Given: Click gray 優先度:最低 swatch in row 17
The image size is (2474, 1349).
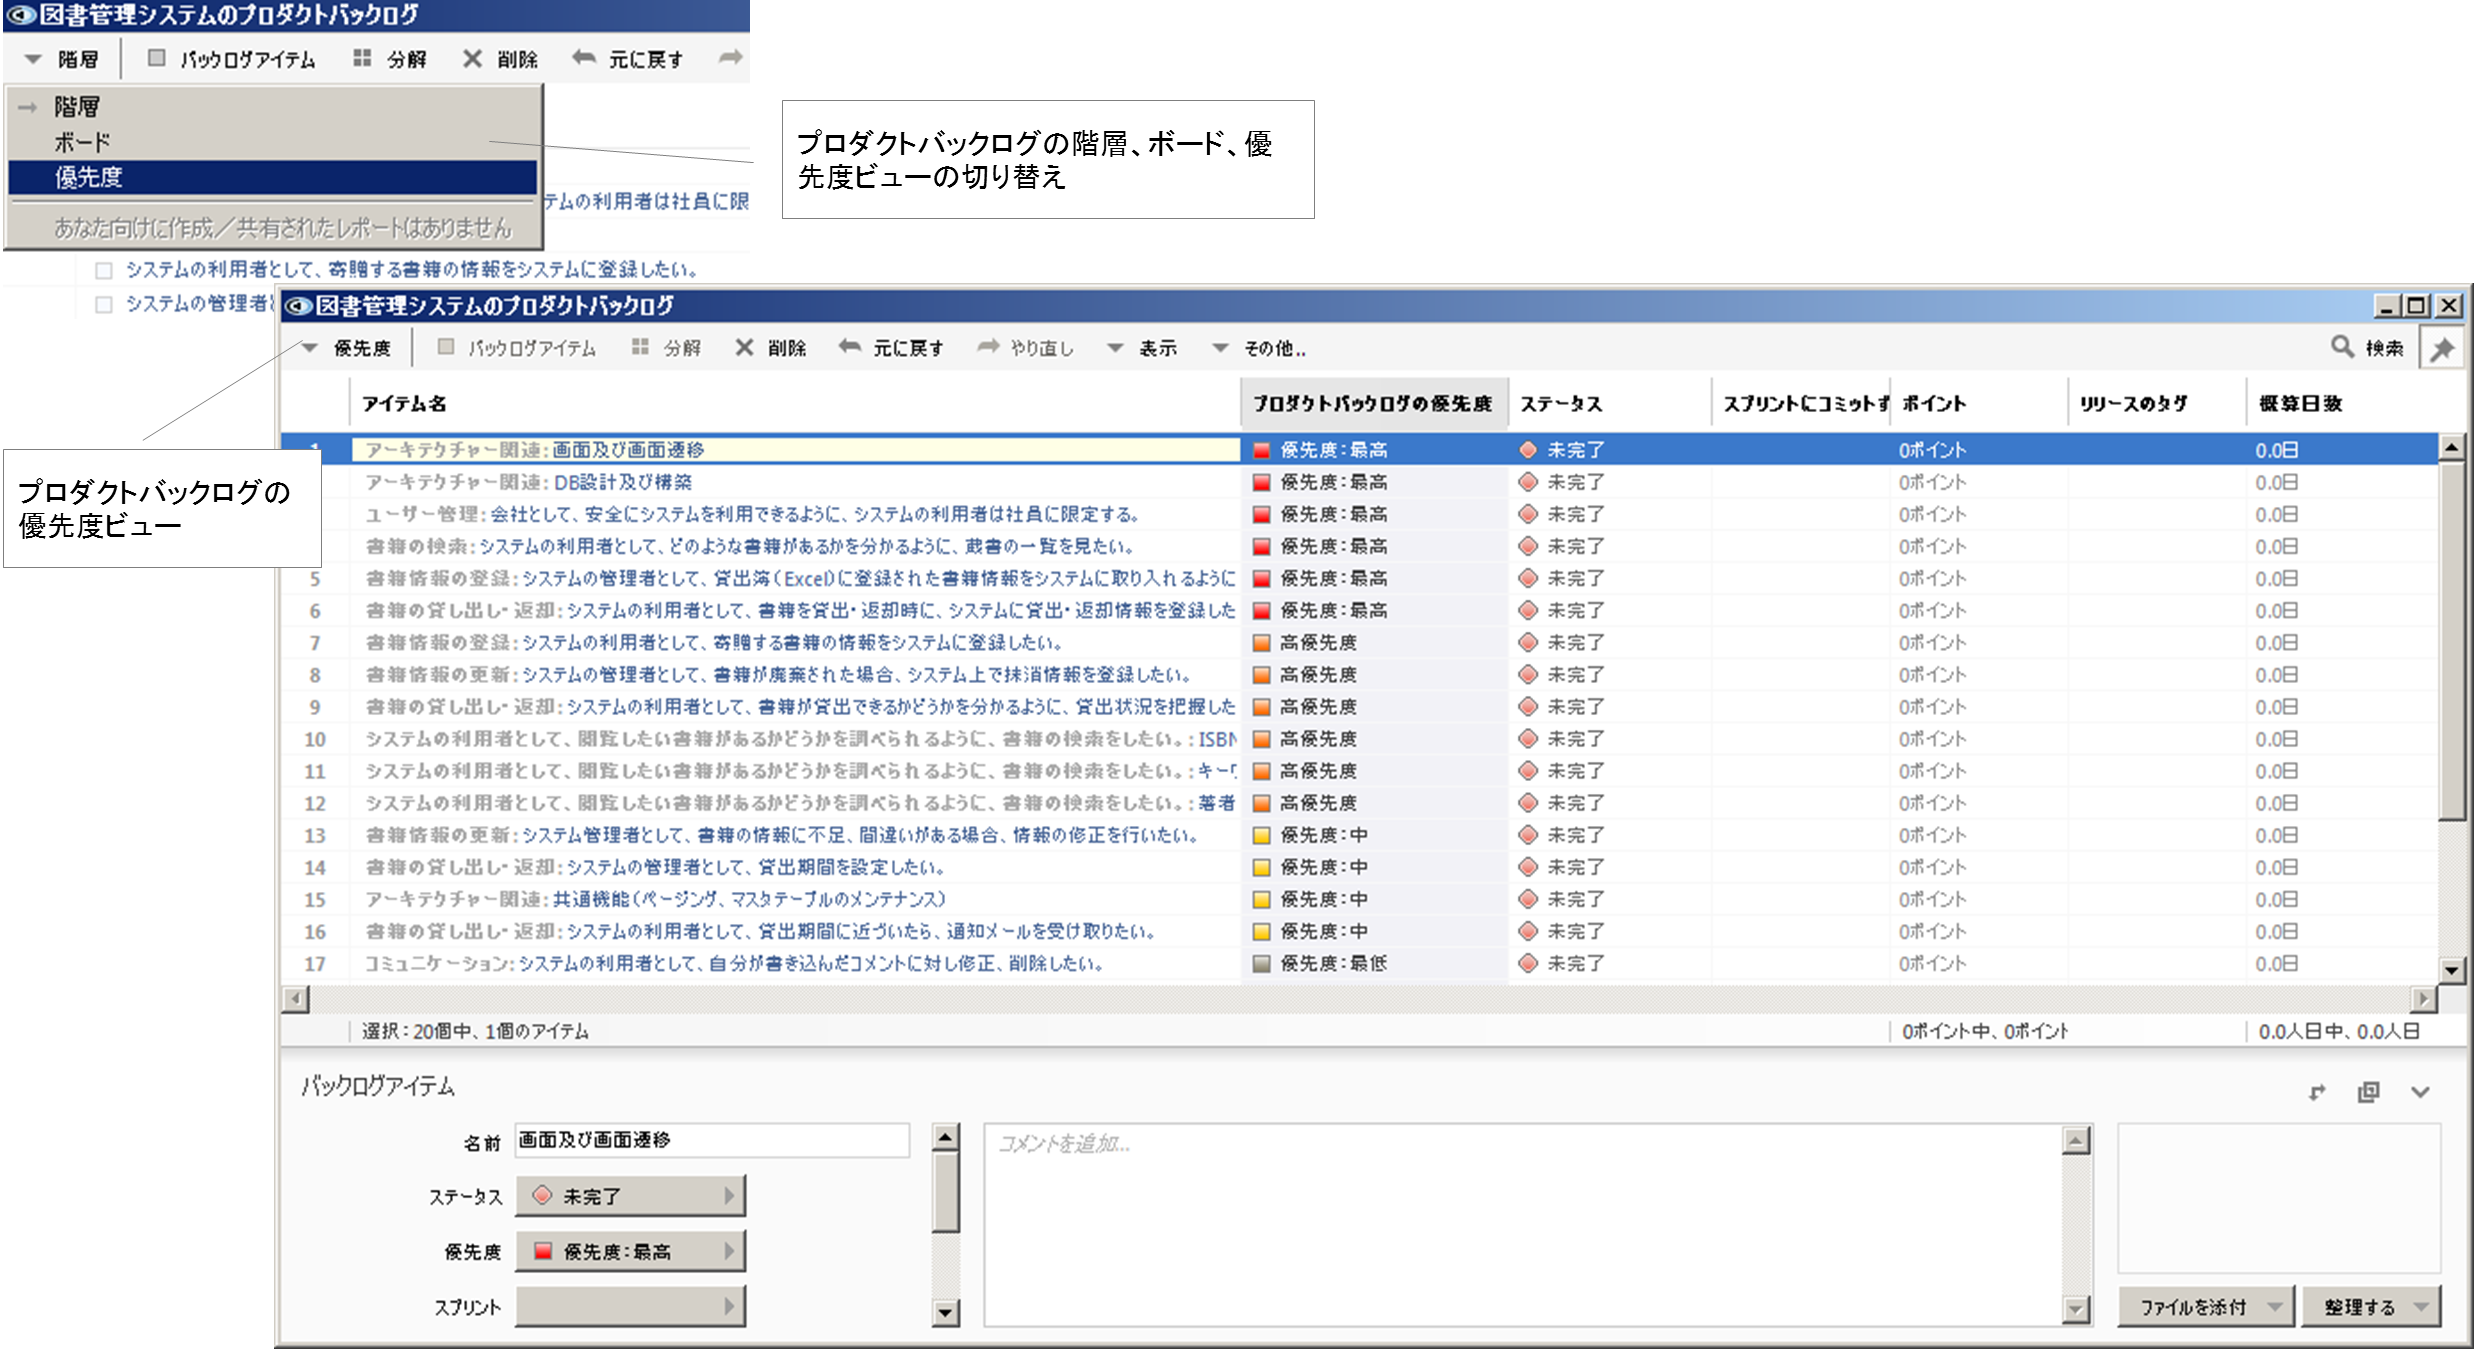Looking at the screenshot, I should (x=1262, y=964).
